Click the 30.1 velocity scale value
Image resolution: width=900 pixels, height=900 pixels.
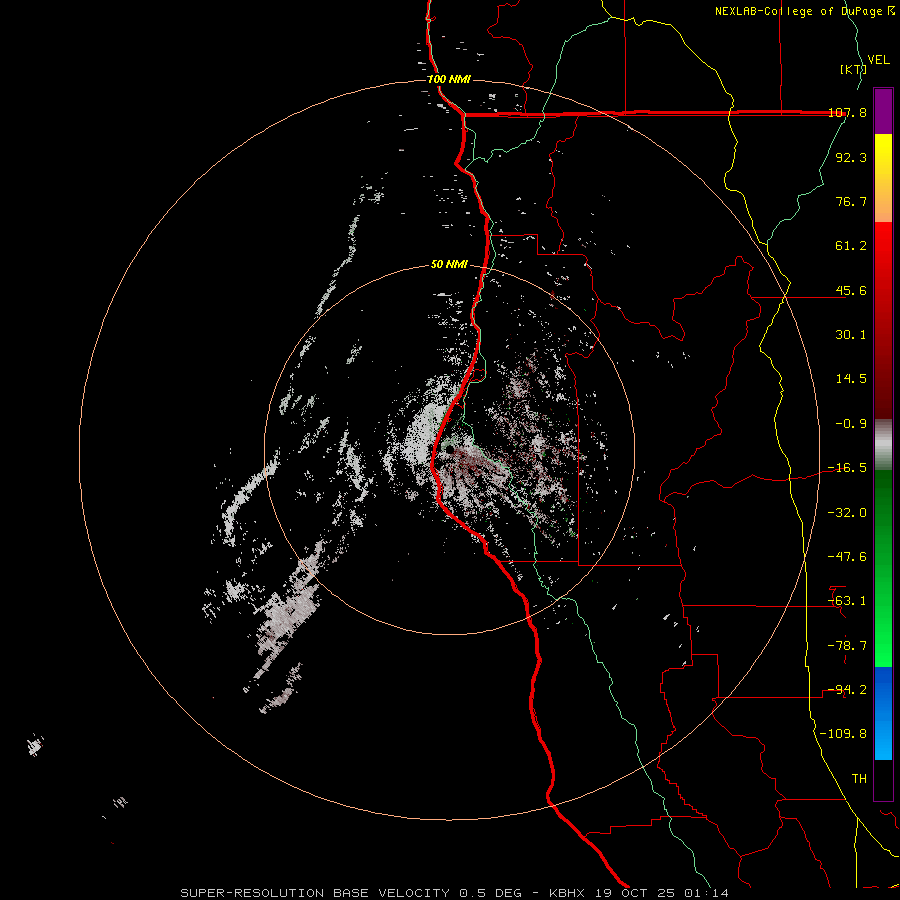(x=851, y=335)
